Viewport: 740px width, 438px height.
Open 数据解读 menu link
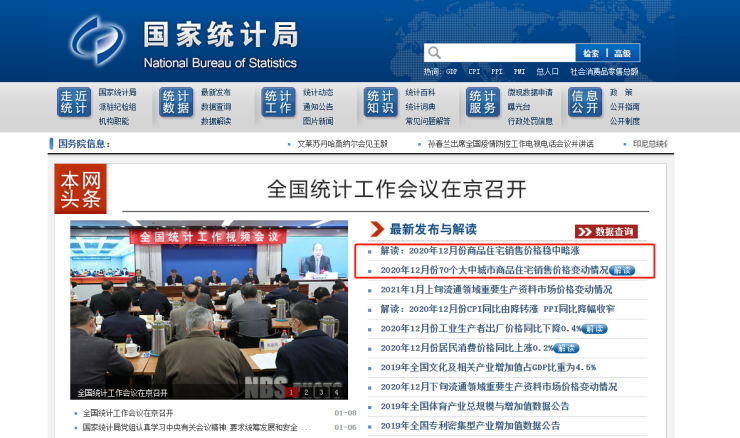pyautogui.click(x=216, y=121)
